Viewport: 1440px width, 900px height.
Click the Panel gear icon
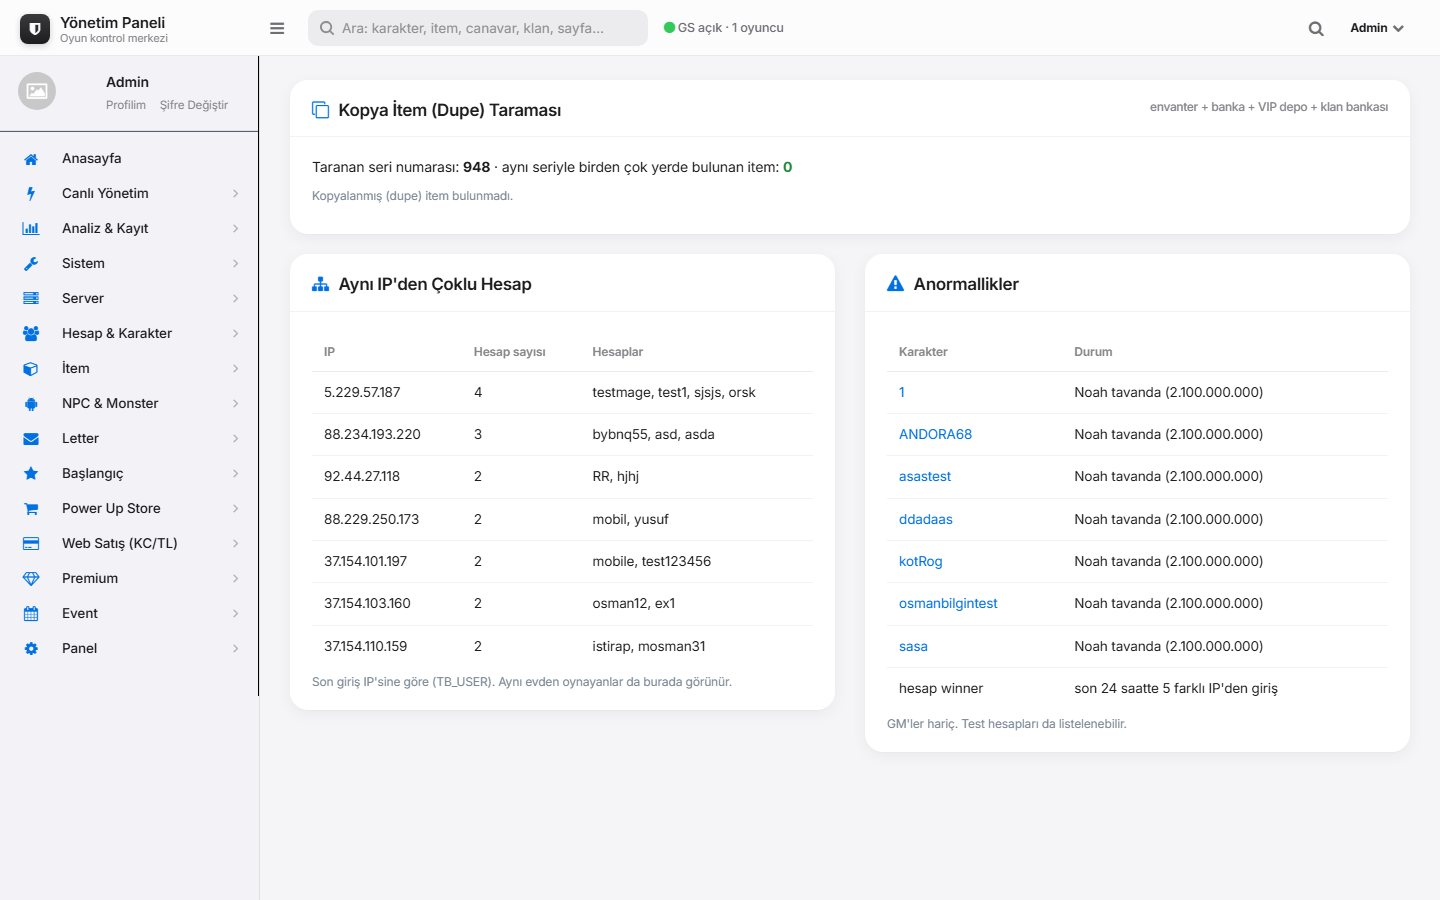[x=31, y=649]
